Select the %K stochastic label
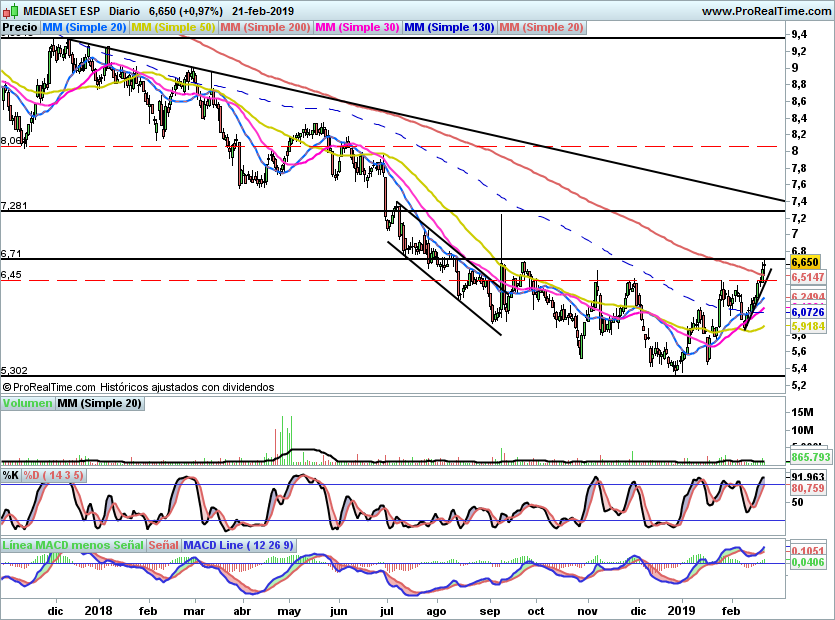This screenshot has width=835, height=620. coord(10,475)
